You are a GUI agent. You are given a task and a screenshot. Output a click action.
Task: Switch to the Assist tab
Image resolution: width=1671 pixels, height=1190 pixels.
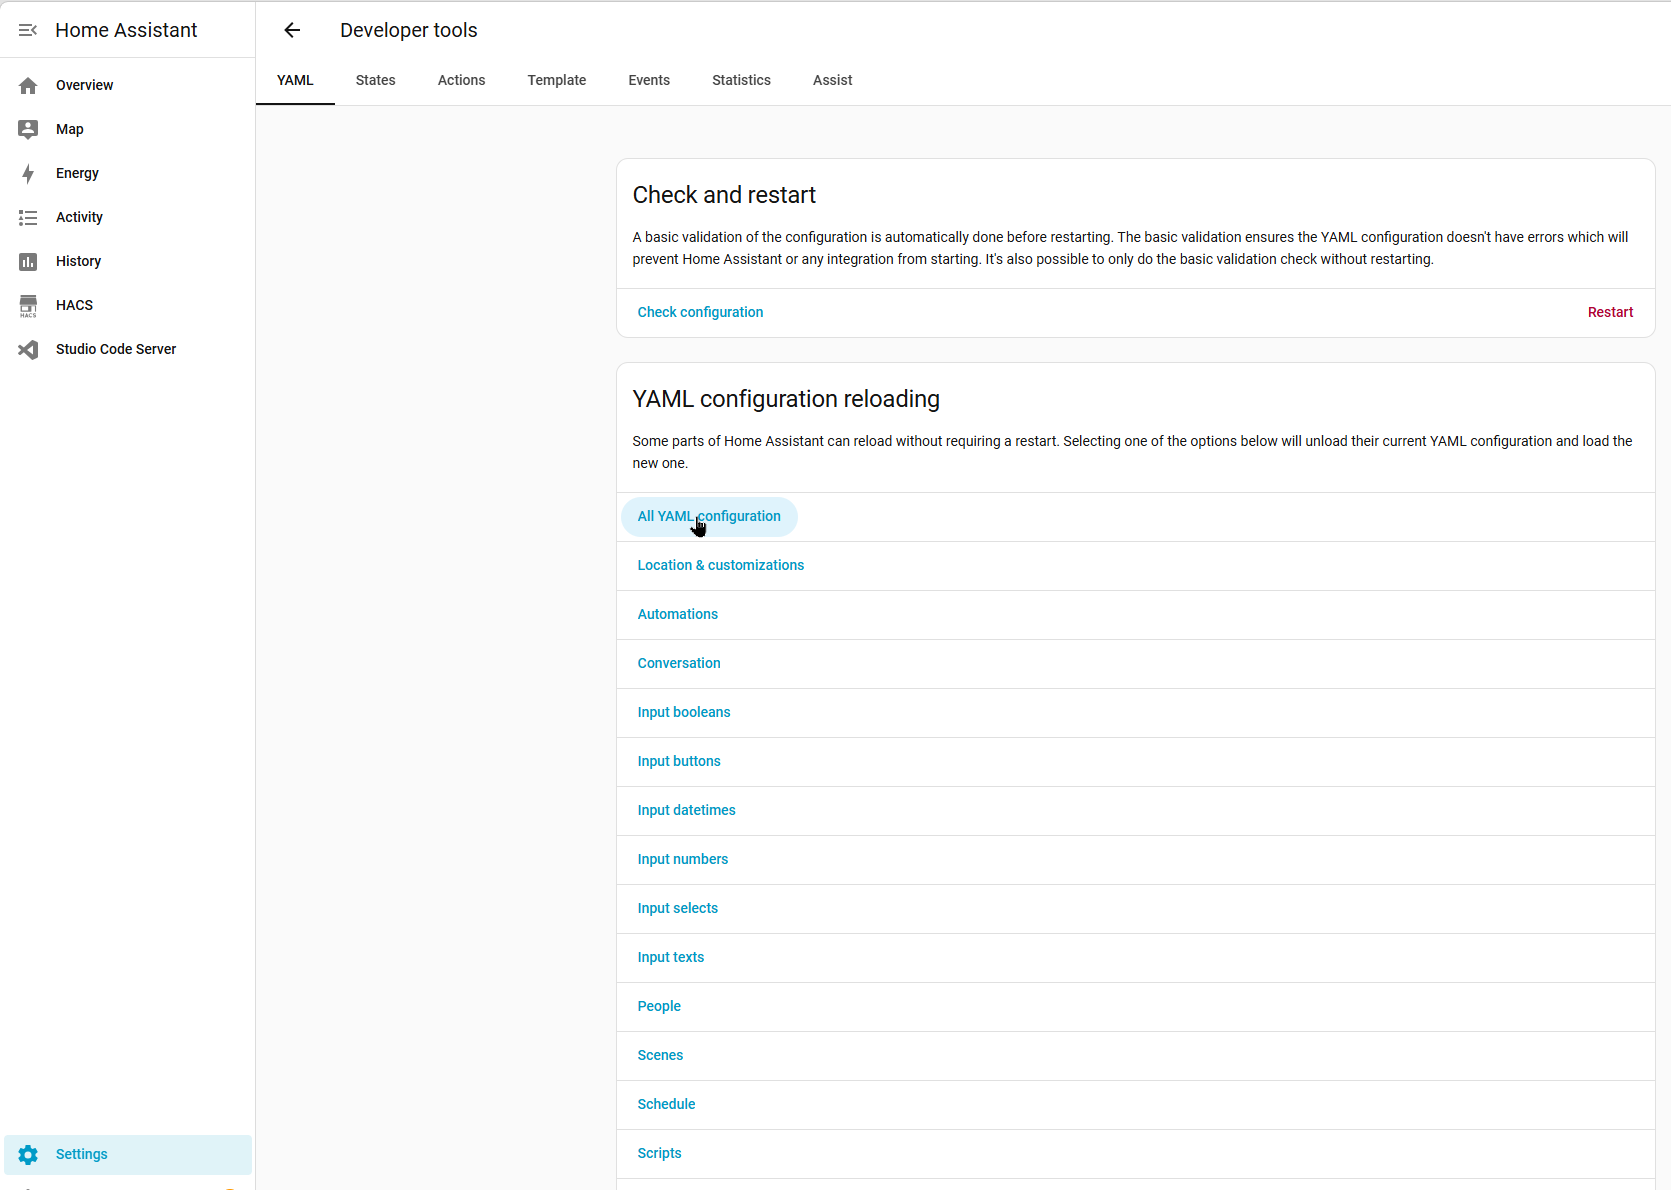click(x=832, y=80)
